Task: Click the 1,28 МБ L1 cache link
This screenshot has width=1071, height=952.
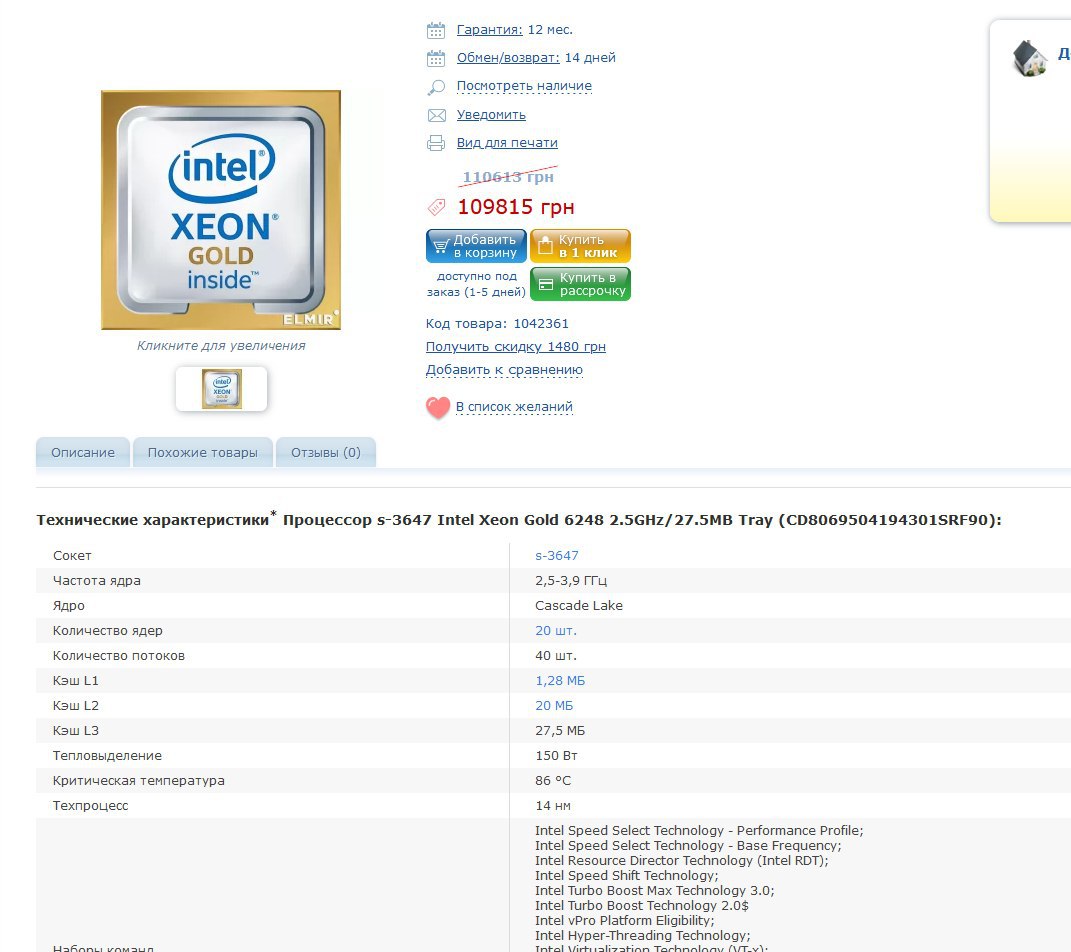Action: [x=560, y=681]
